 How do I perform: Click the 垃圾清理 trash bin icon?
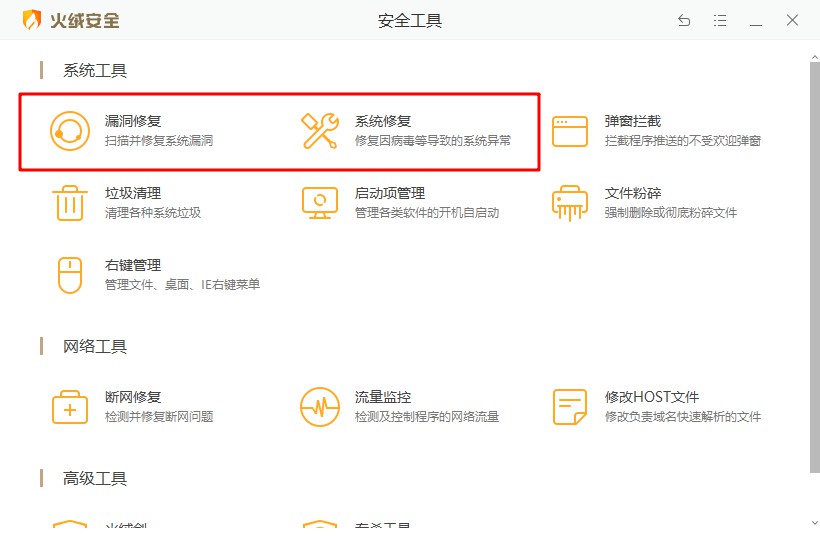70,203
